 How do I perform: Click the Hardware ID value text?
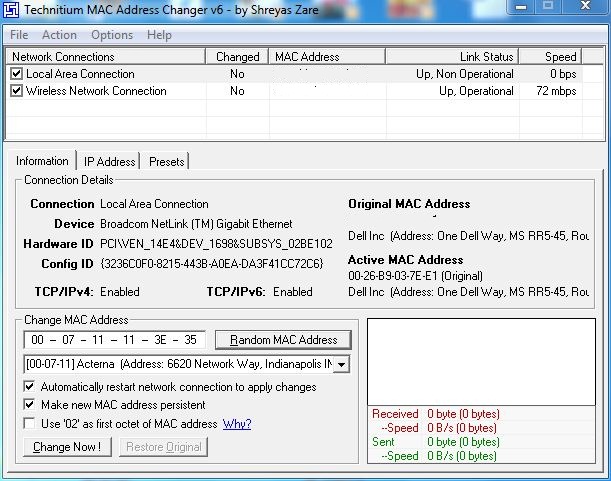[x=216, y=244]
